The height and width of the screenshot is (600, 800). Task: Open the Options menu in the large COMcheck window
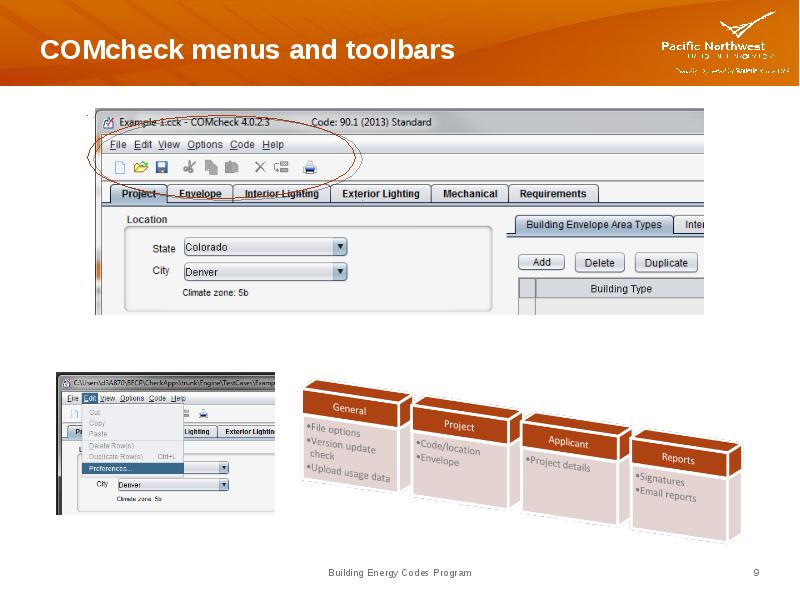205,145
